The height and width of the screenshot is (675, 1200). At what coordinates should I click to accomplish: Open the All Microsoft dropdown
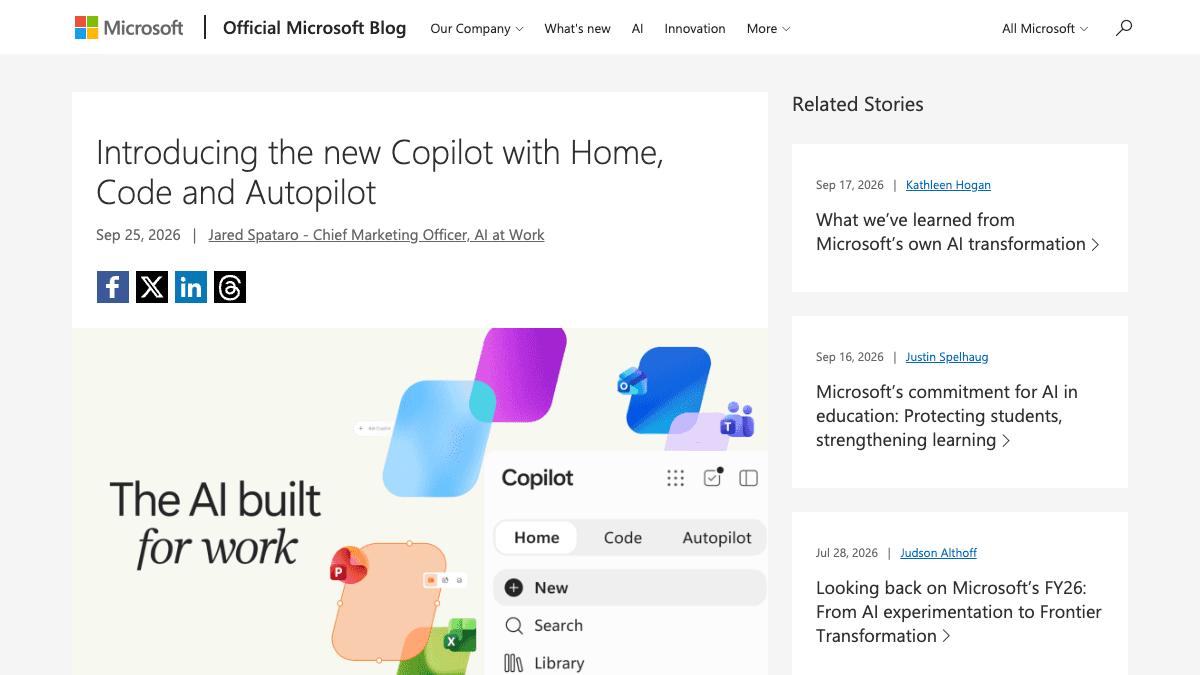(x=1045, y=28)
